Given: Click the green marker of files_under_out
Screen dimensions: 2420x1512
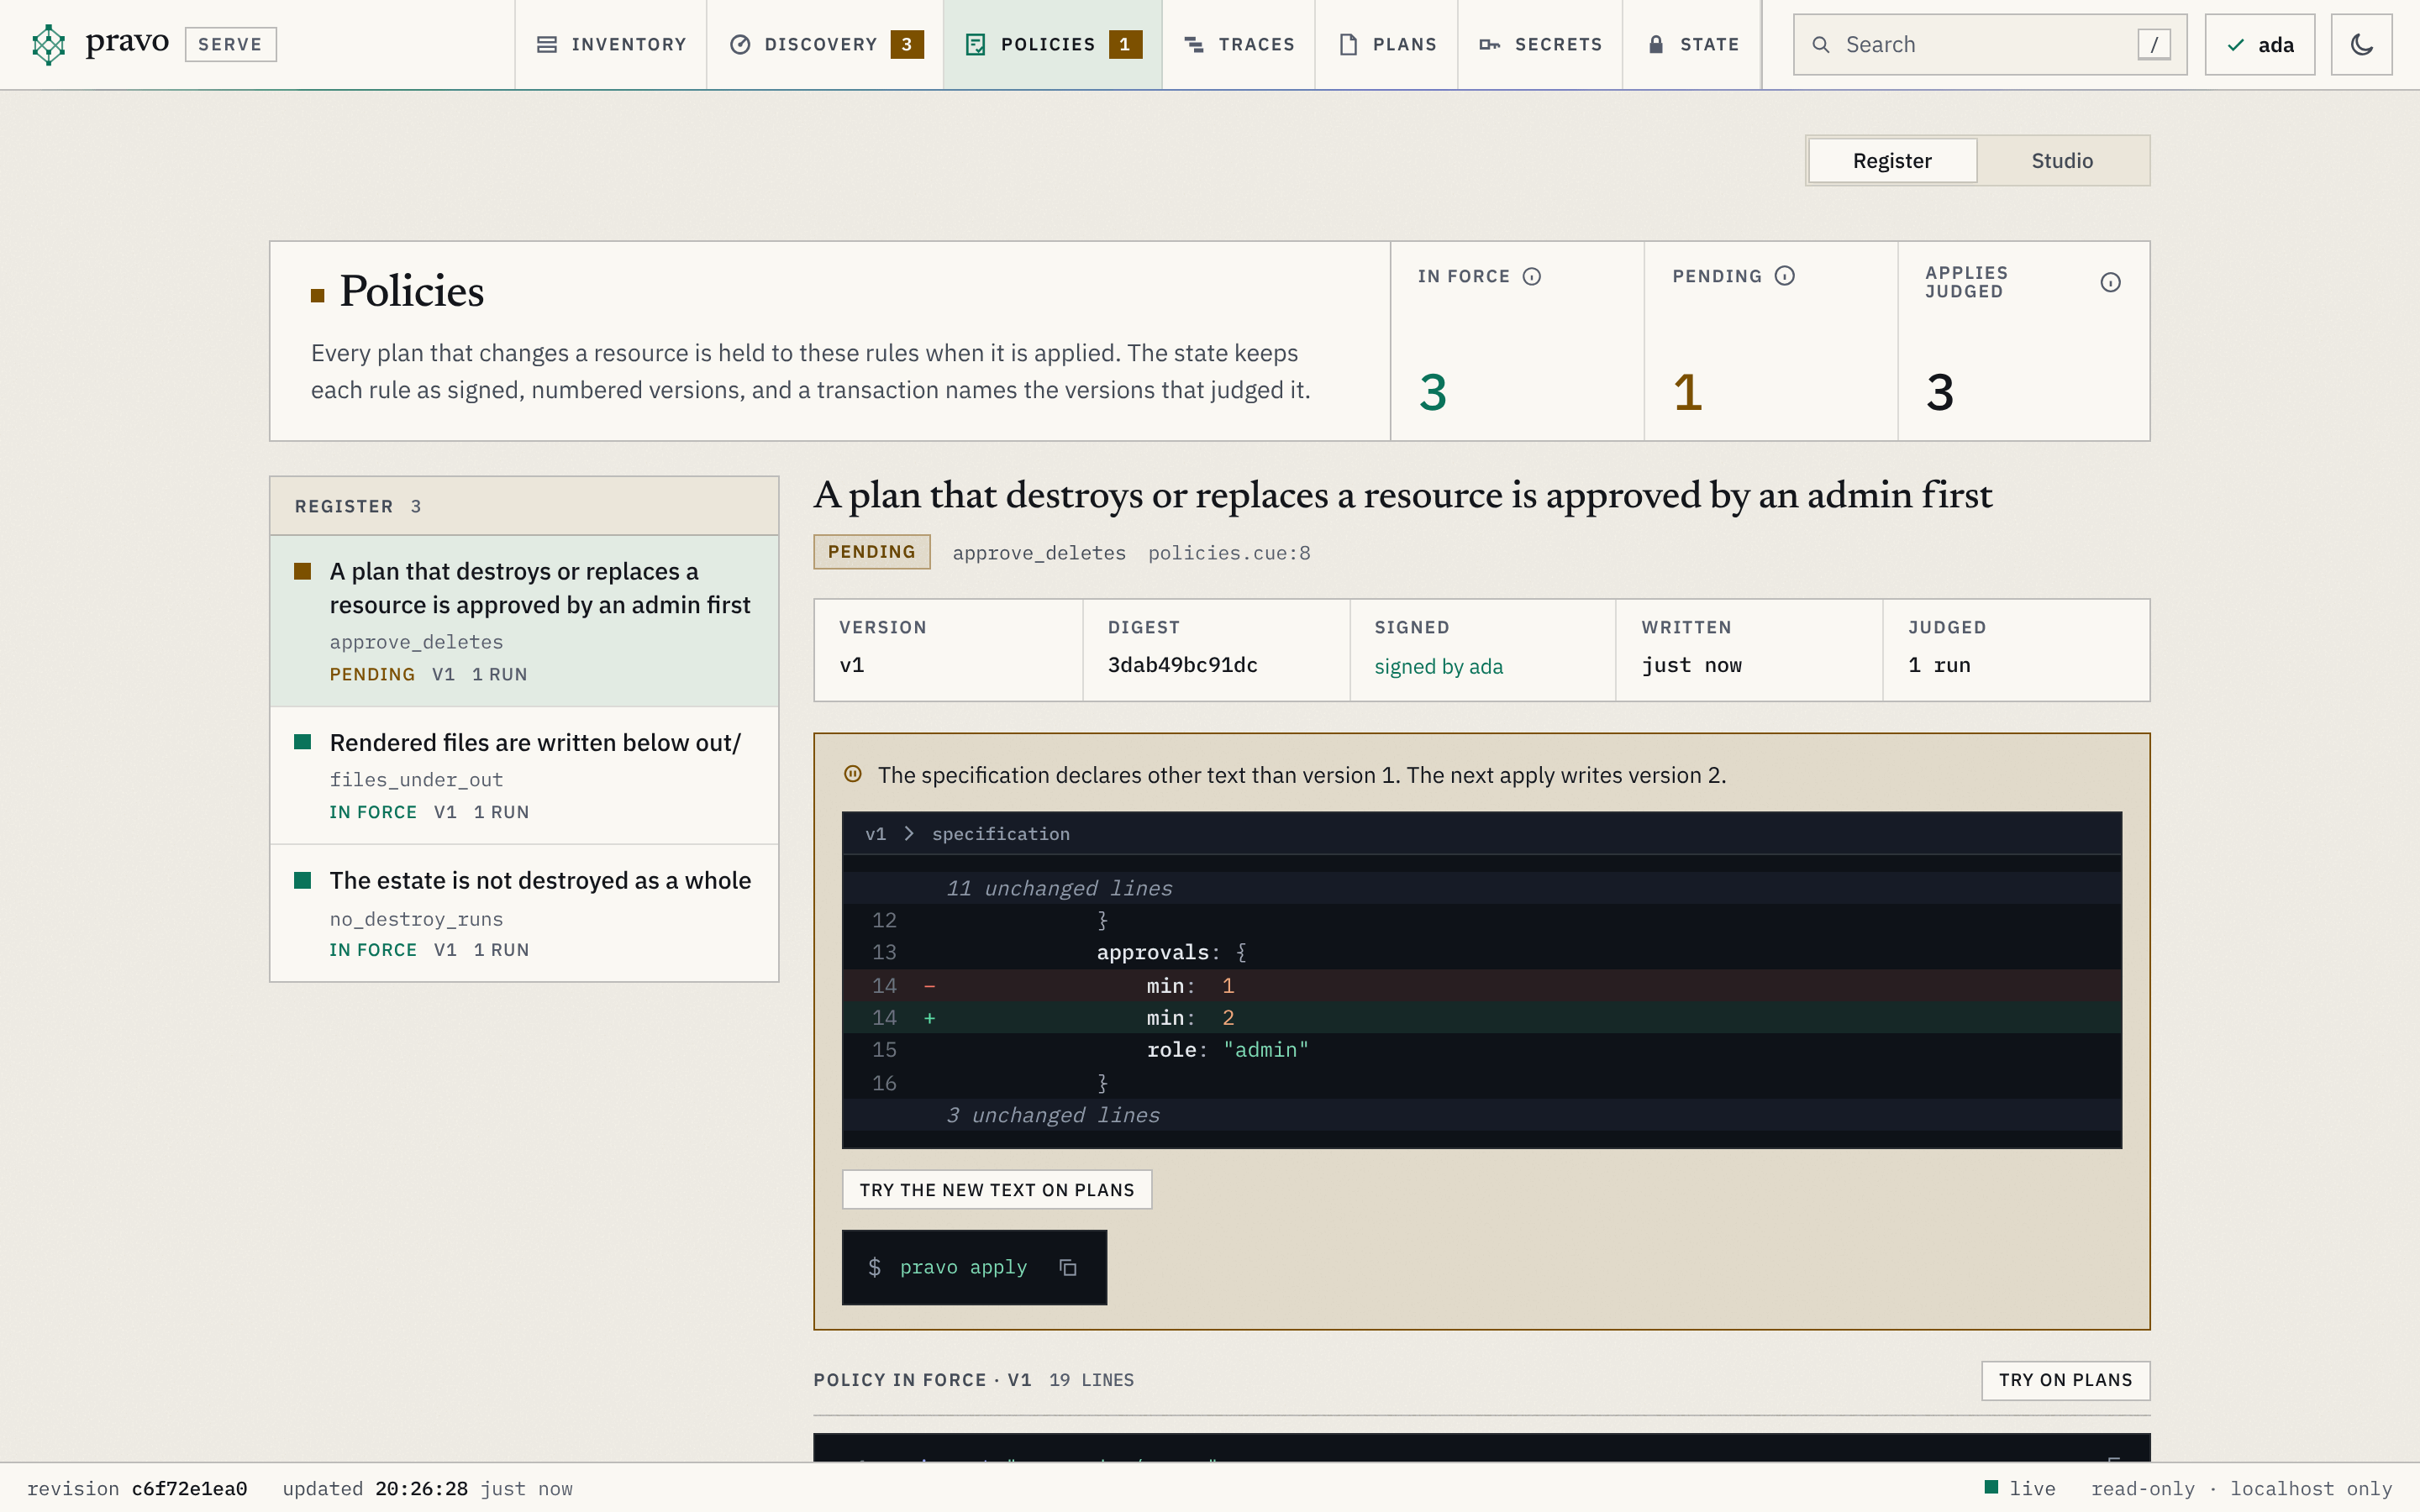Looking at the screenshot, I should 302,742.
